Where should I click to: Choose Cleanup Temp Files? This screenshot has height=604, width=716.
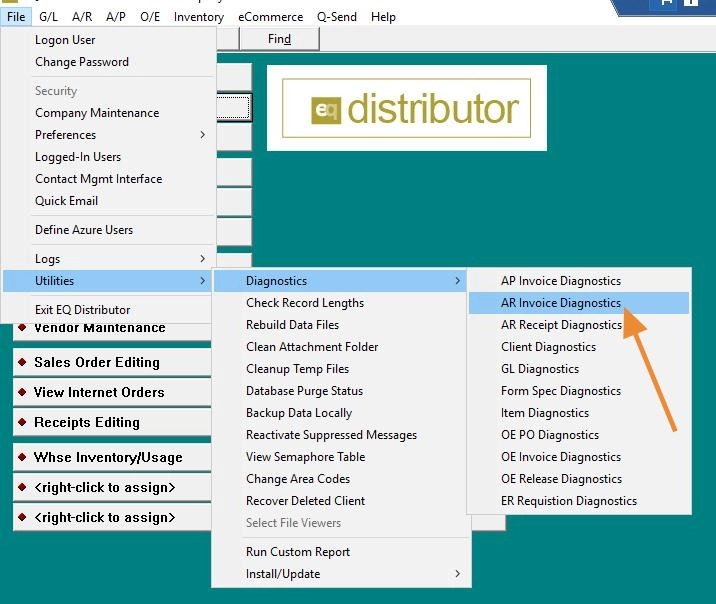(340, 368)
